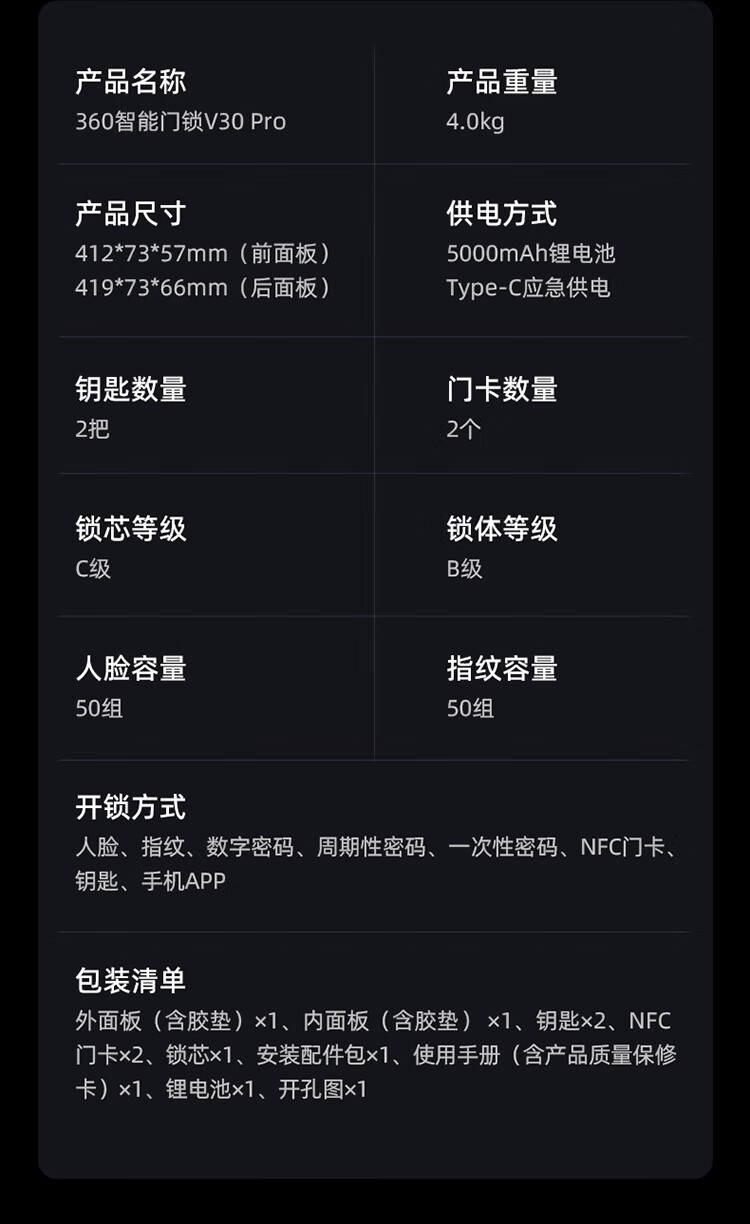Click the 人脸容量 heading

tap(130, 669)
